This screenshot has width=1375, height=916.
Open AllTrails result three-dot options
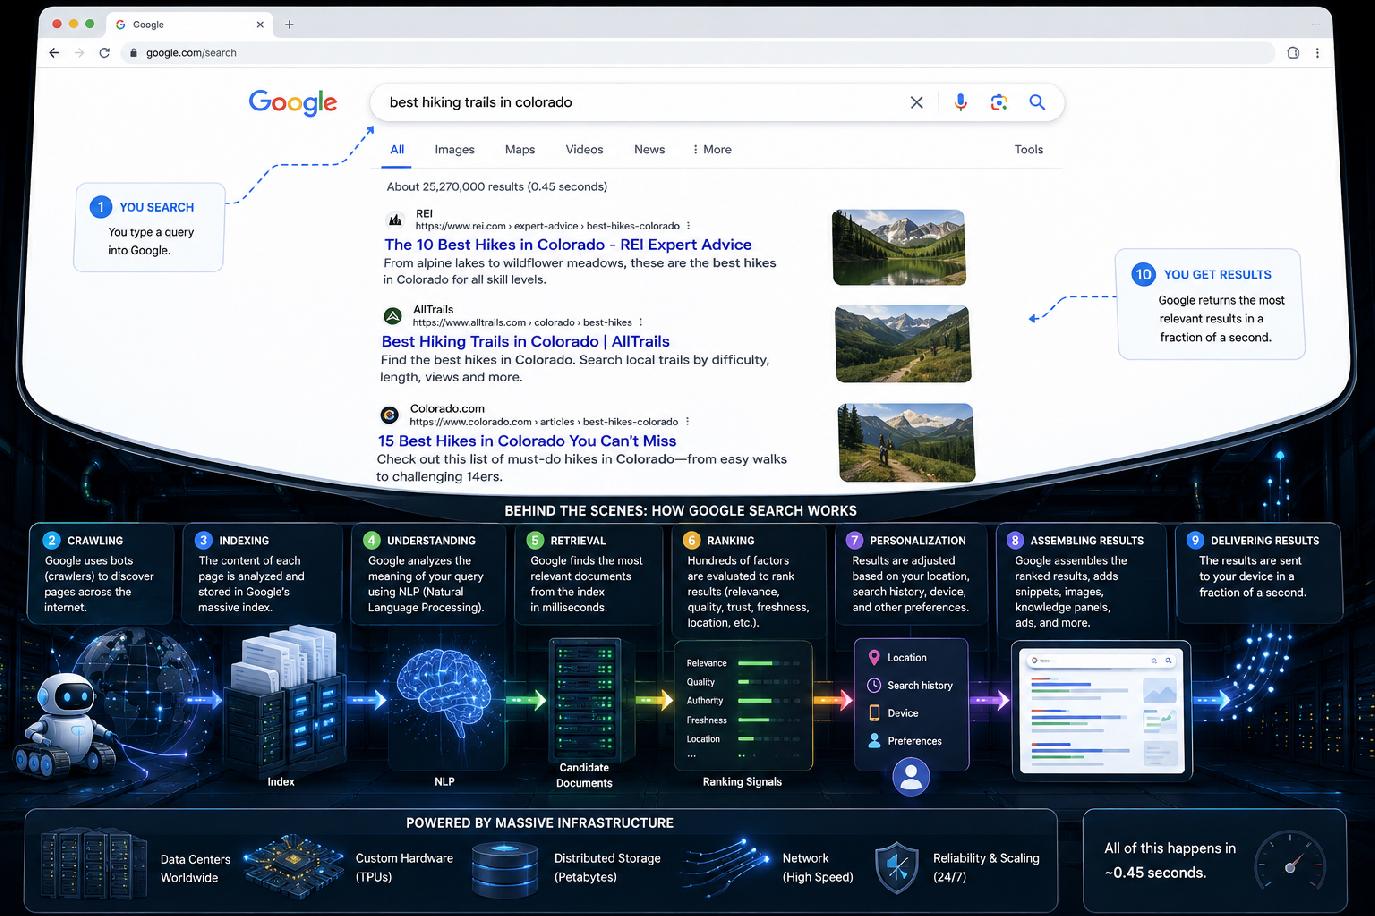coord(641,322)
